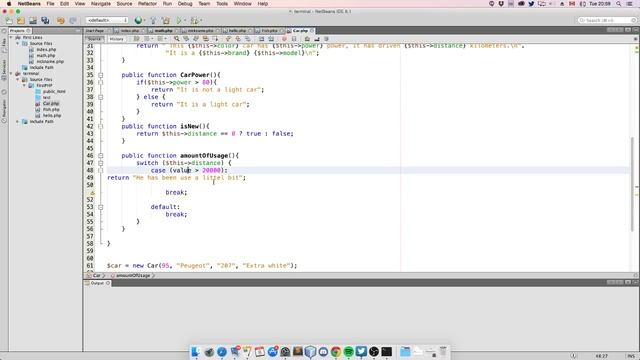Image resolution: width=640 pixels, height=360 pixels.
Task: Click the Redo toolbar icon
Action: [x=73, y=20]
